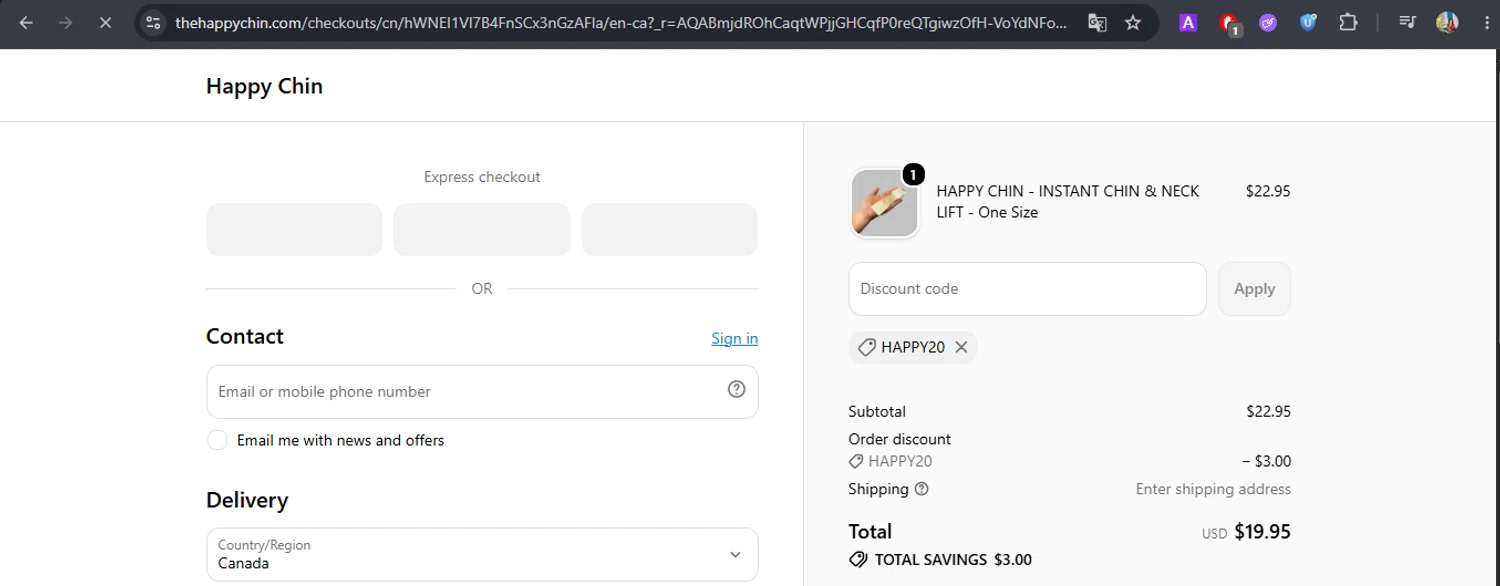Click the Delivery heading

[247, 500]
